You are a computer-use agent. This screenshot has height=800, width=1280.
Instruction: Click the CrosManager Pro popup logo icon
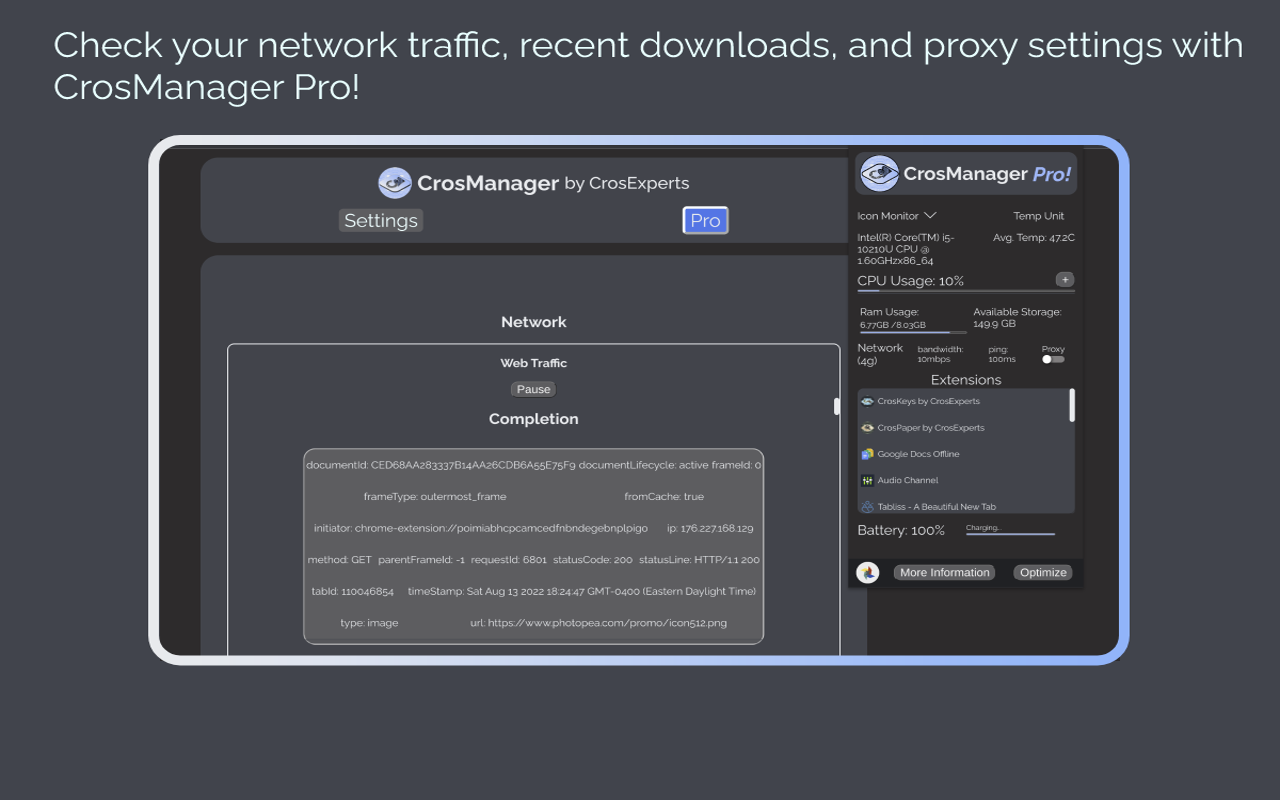[880, 173]
